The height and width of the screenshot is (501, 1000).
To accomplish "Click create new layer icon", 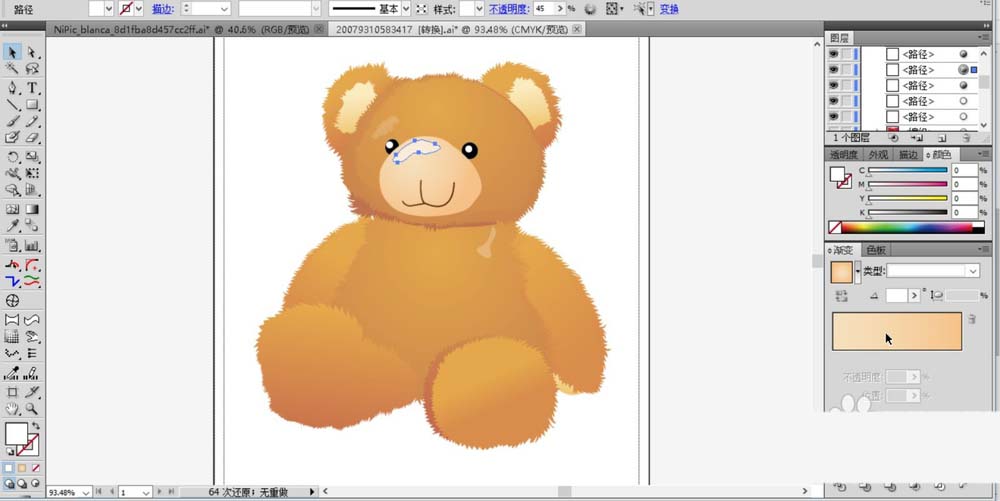I will click(942, 138).
